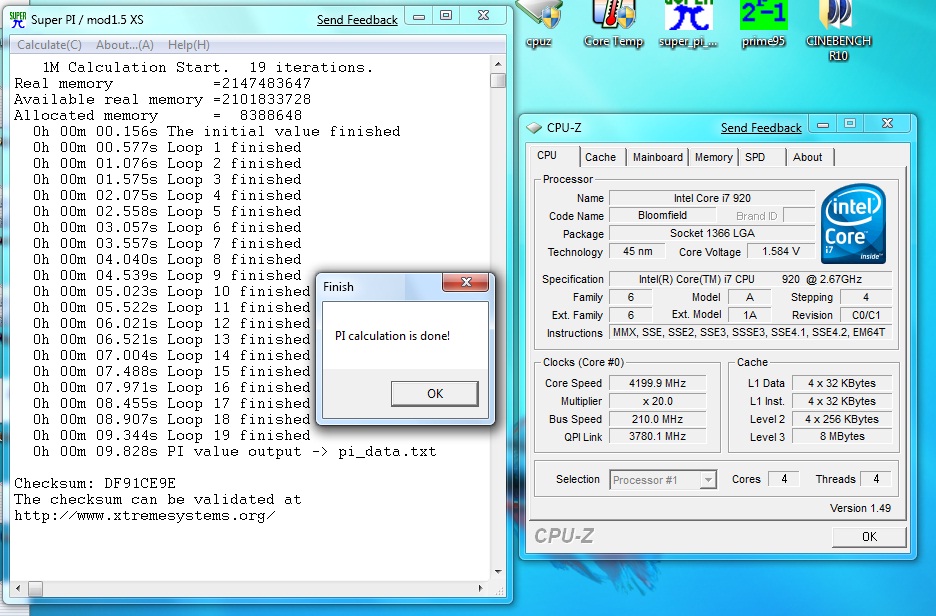Open the About...(A) menu

(x=125, y=45)
